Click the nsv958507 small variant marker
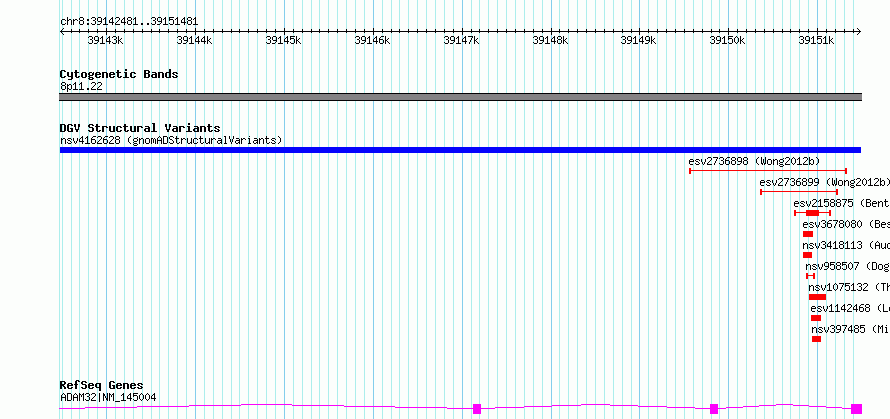890x419 pixels. point(811,276)
